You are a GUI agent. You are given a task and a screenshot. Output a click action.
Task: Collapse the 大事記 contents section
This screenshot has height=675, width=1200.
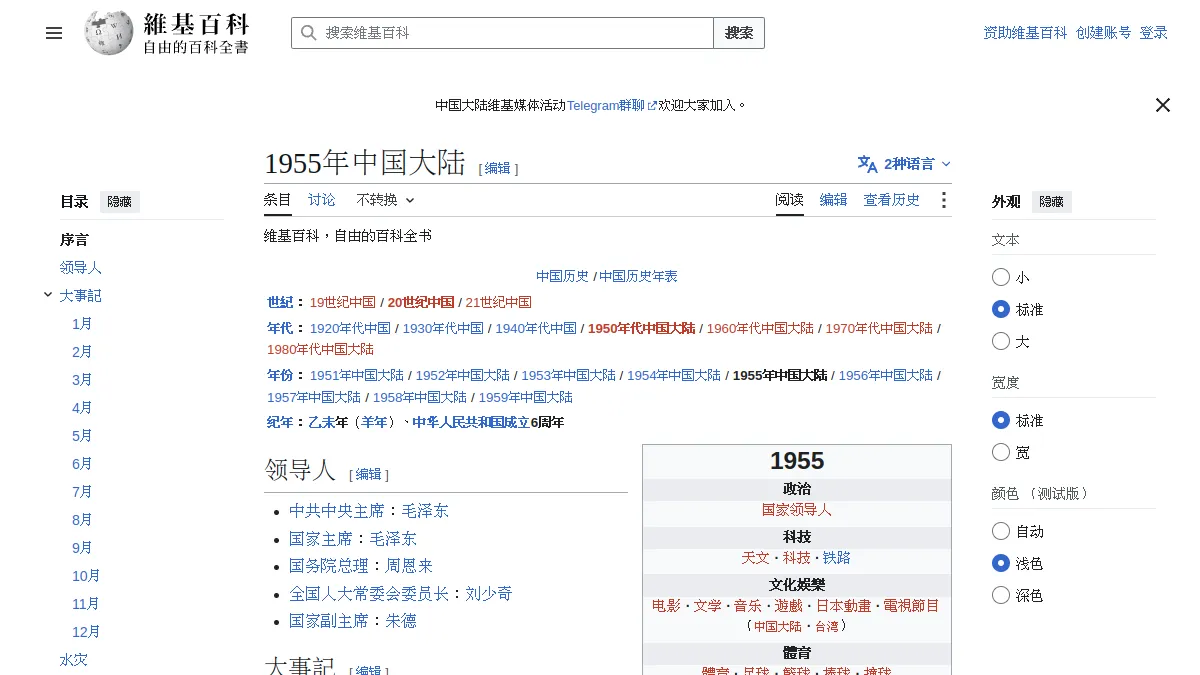[x=48, y=295]
